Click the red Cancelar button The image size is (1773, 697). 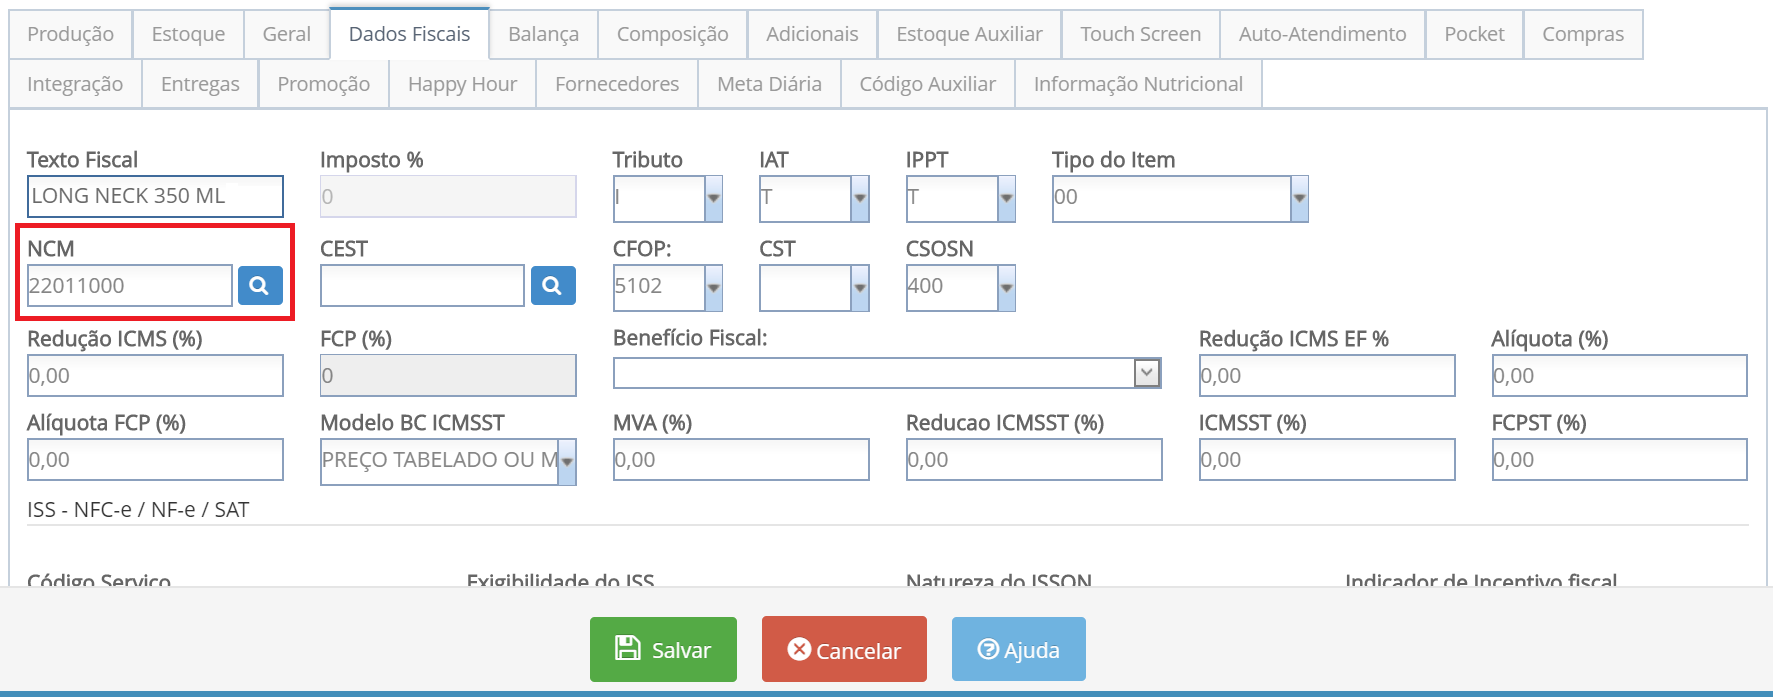point(844,649)
